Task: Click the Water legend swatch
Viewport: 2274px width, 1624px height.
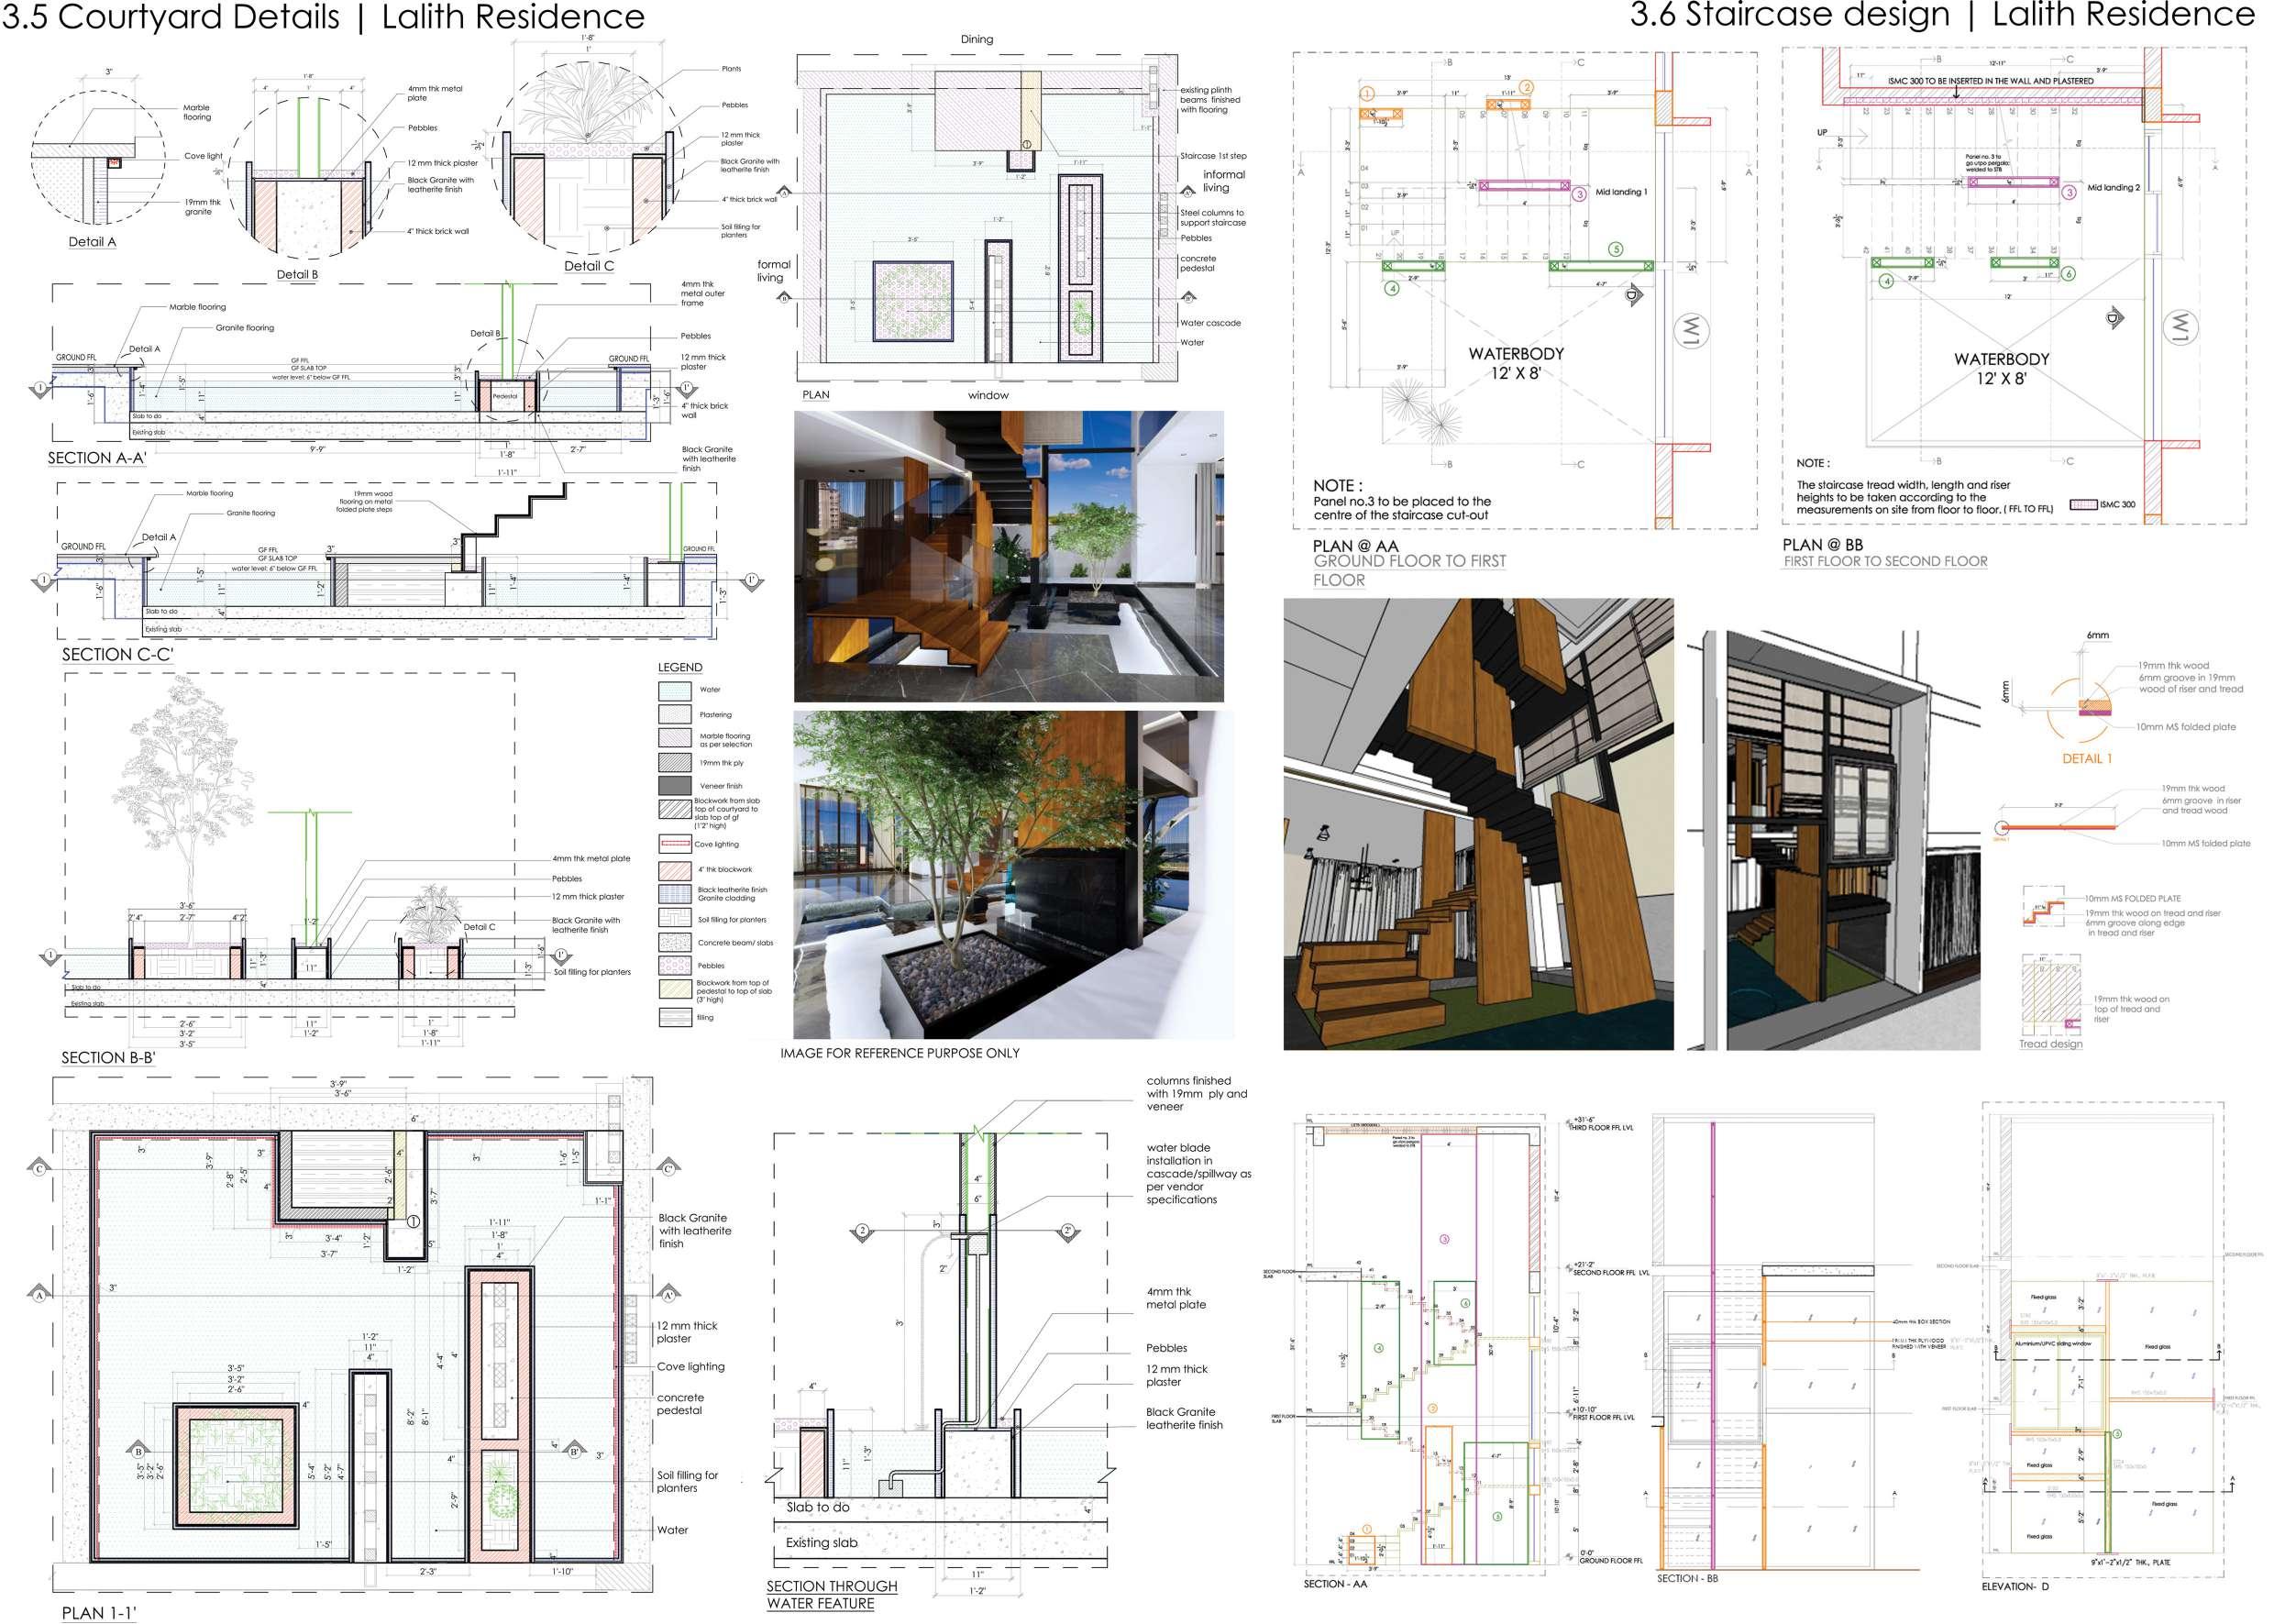Action: point(675,690)
